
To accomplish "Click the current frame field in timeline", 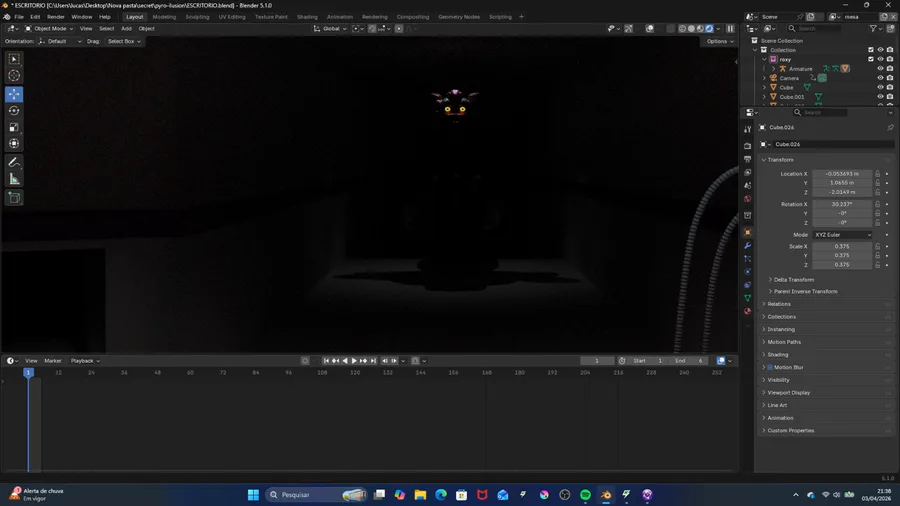I will coord(597,361).
